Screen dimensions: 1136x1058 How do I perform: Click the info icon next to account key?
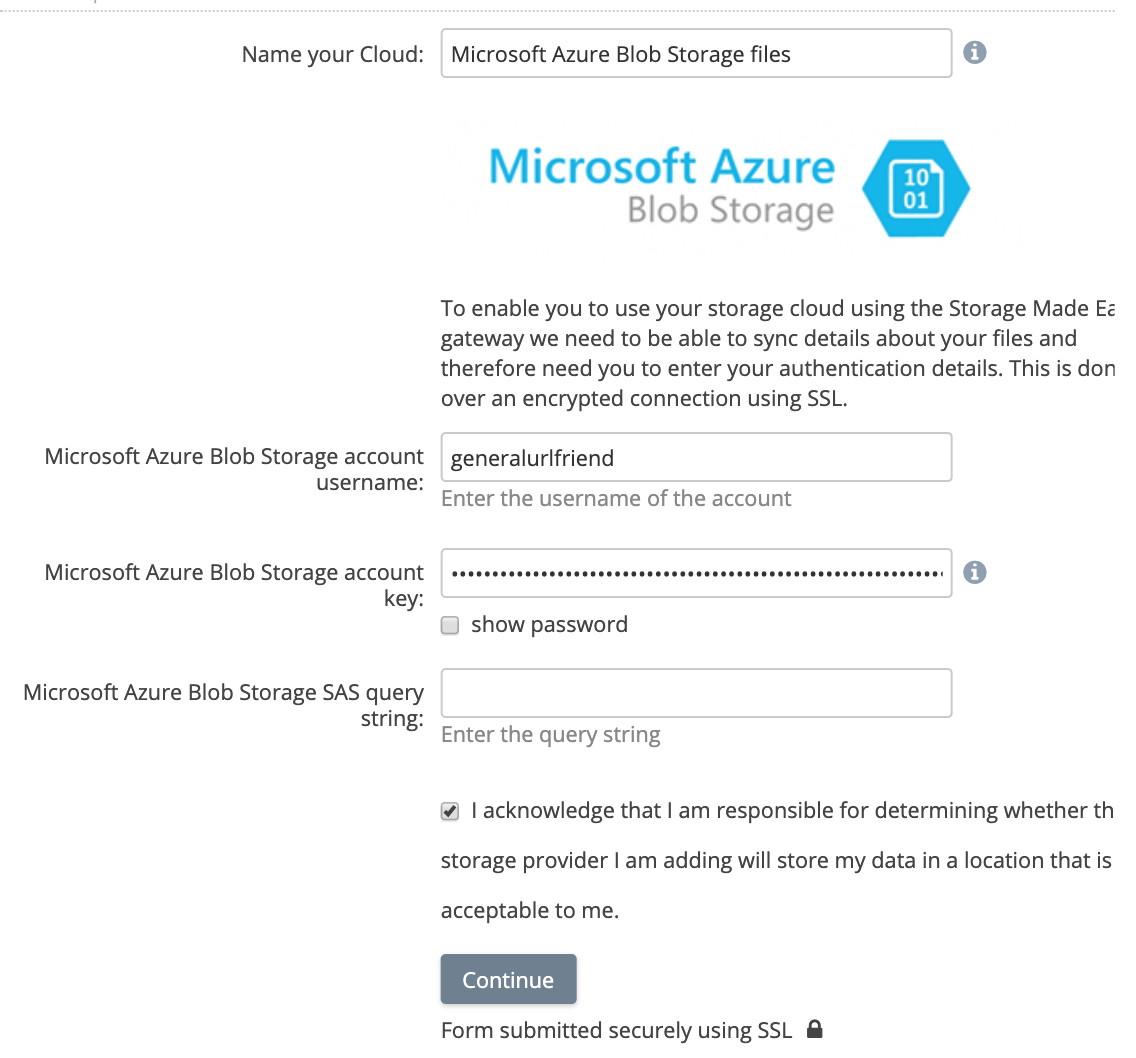coord(974,572)
